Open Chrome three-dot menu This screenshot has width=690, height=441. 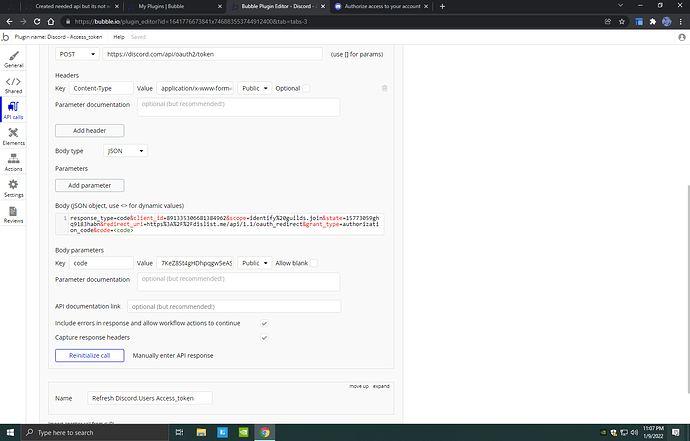681,21
